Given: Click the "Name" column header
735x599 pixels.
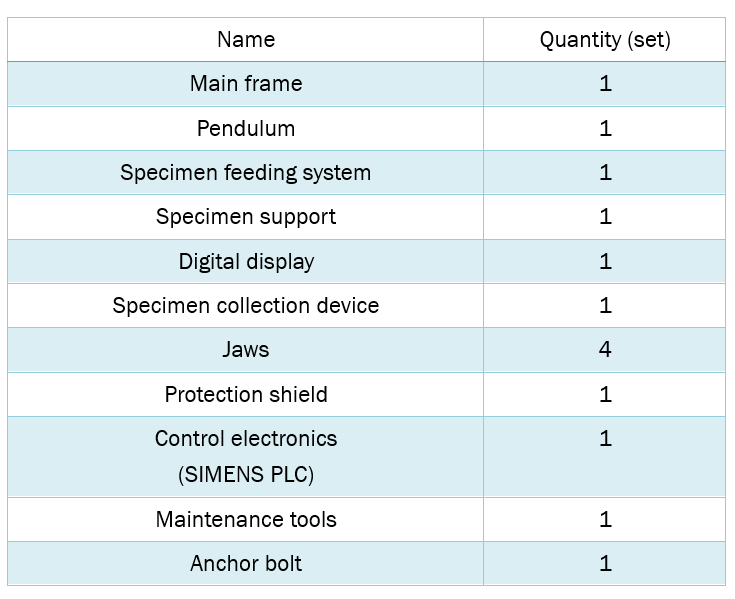Looking at the screenshot, I should coord(246,40).
